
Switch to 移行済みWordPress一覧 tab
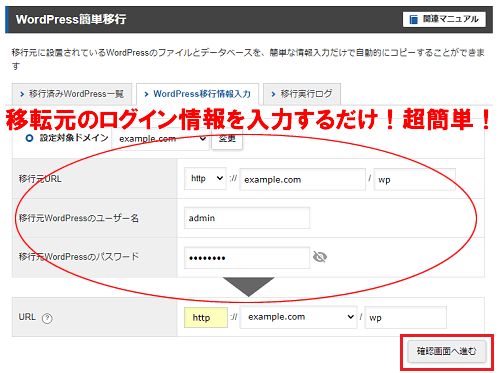[x=72, y=94]
